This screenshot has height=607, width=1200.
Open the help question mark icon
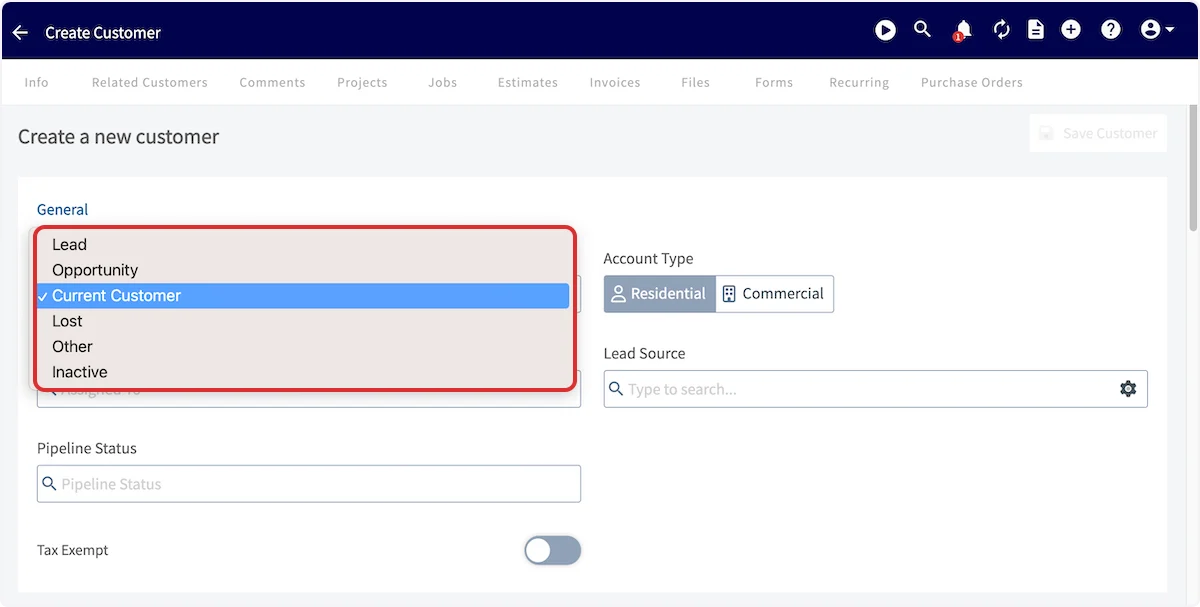click(1111, 30)
